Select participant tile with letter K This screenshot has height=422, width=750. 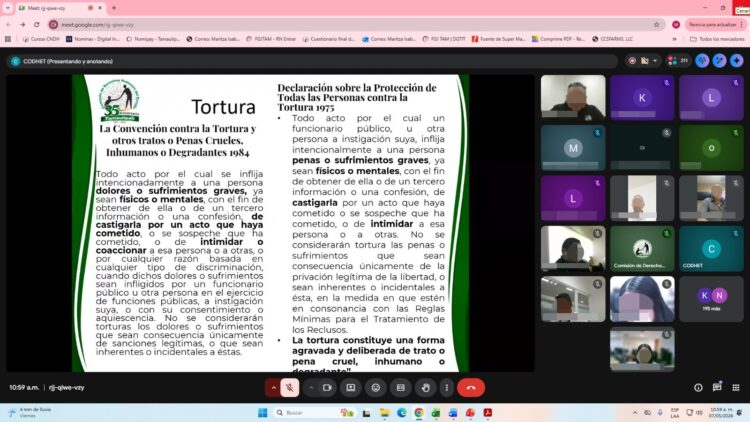point(642,98)
